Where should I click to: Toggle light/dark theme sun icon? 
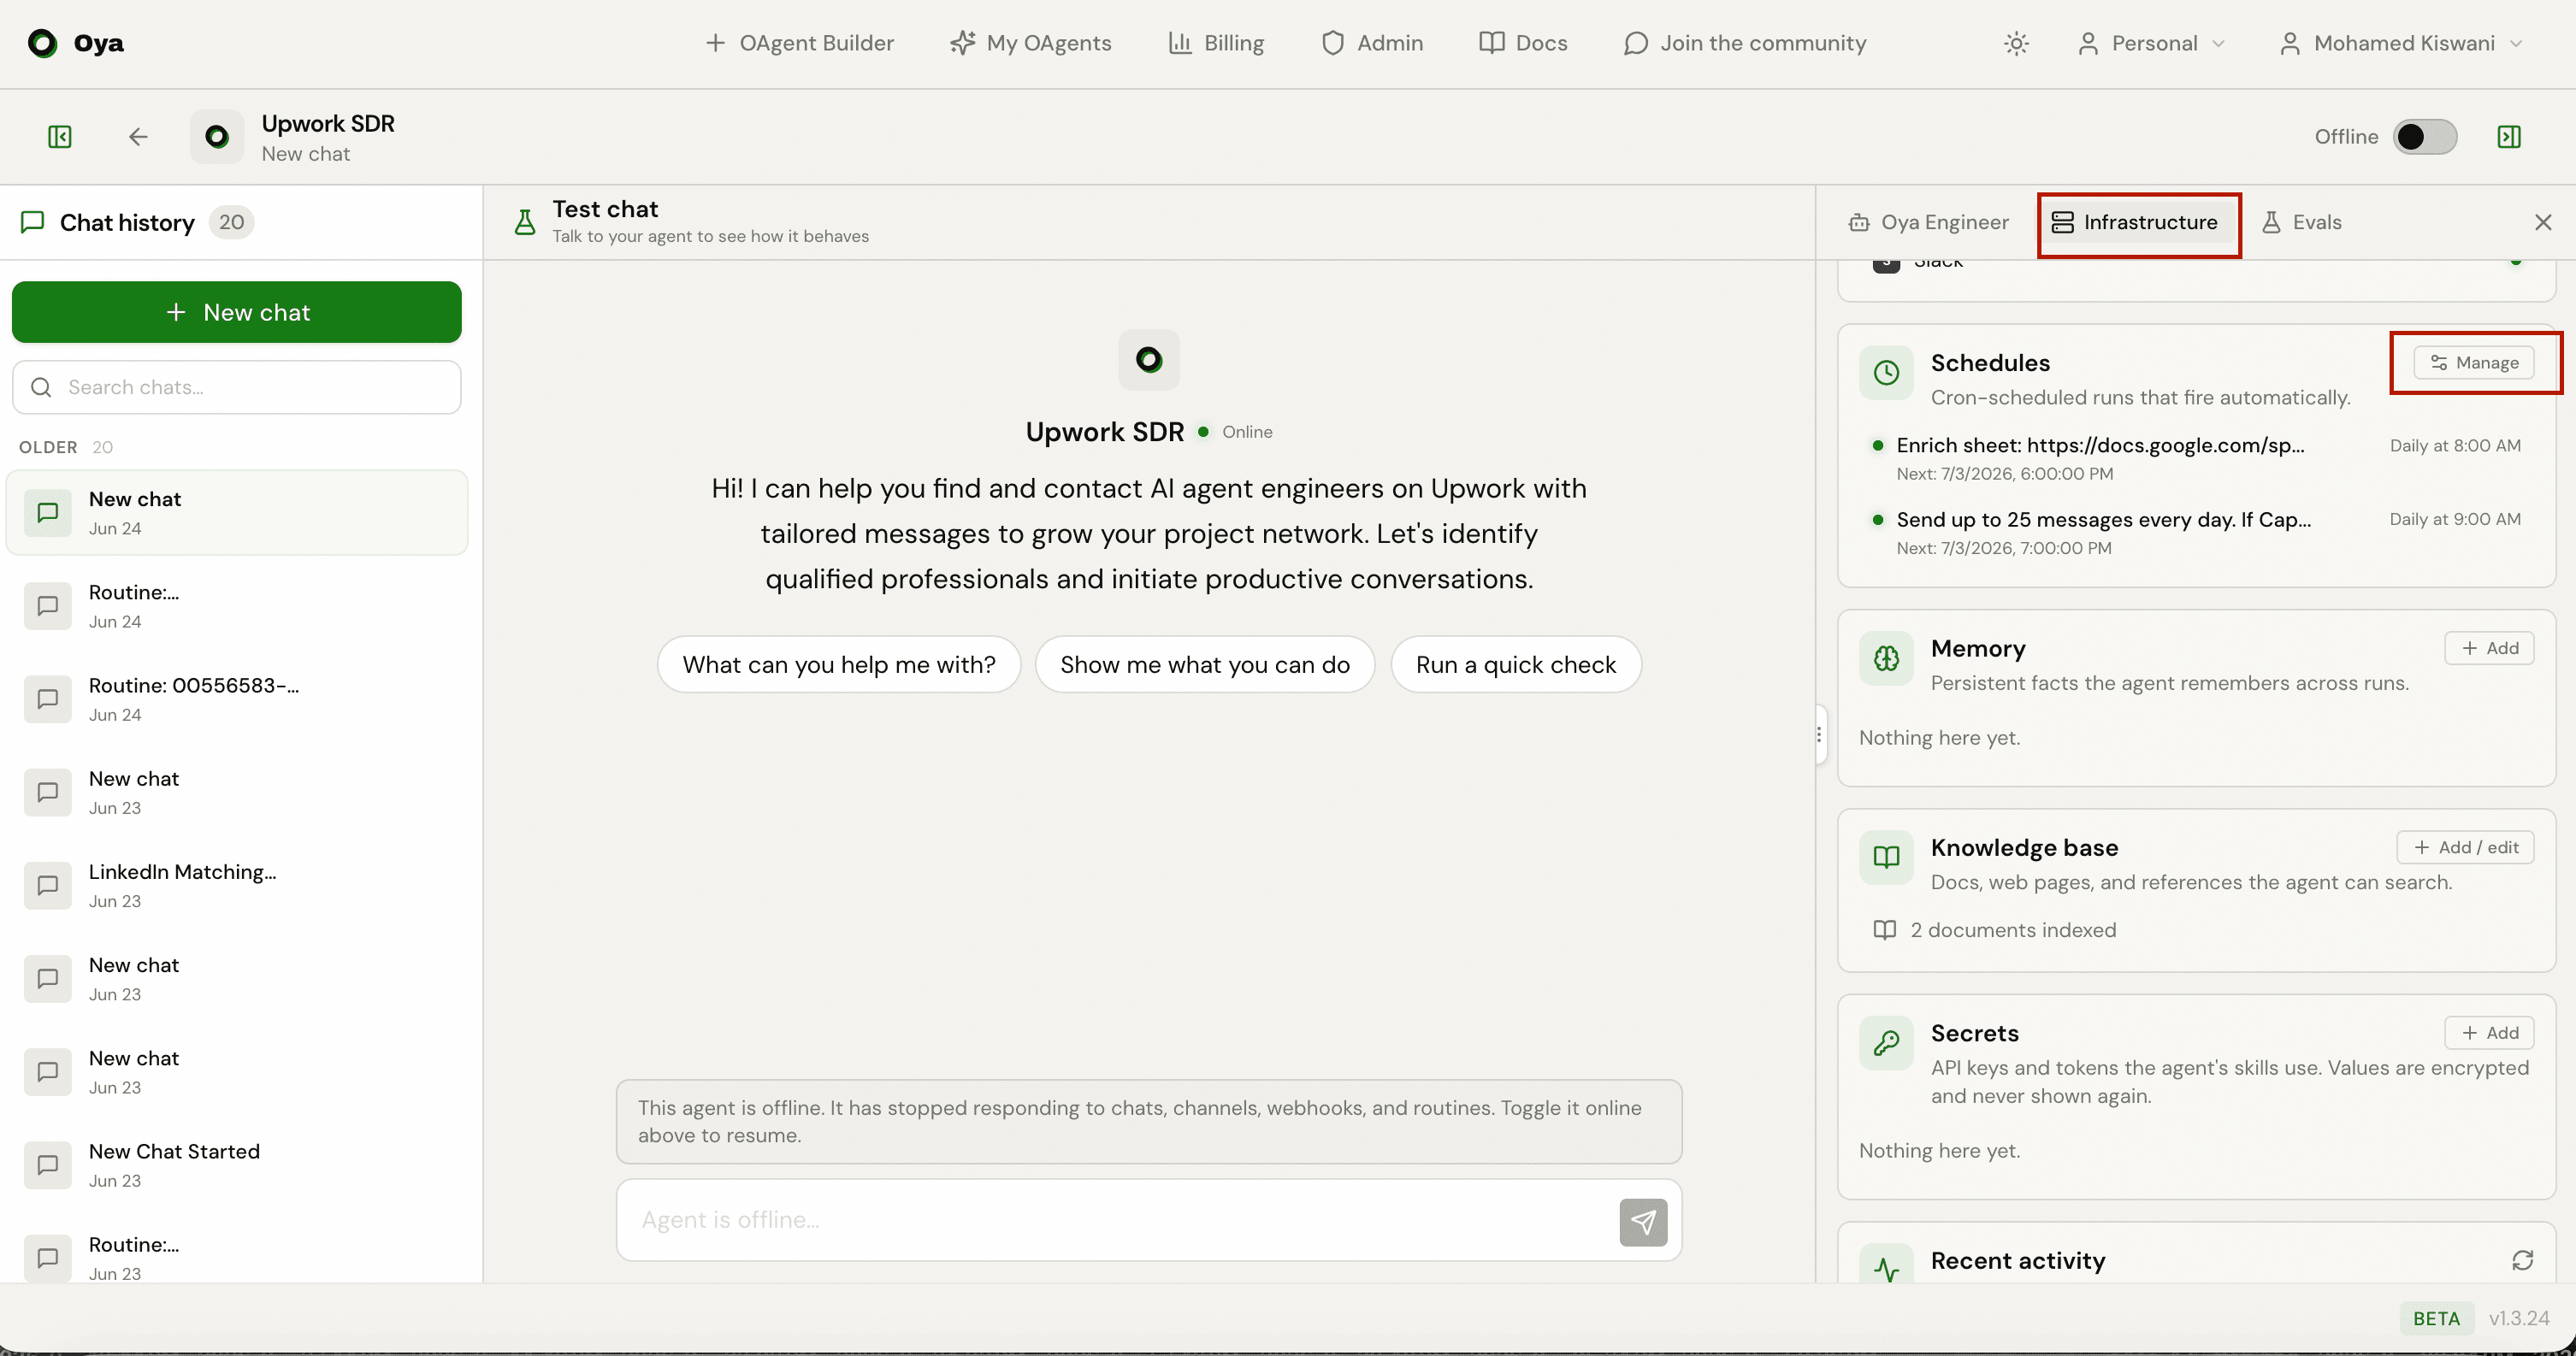tap(2016, 43)
